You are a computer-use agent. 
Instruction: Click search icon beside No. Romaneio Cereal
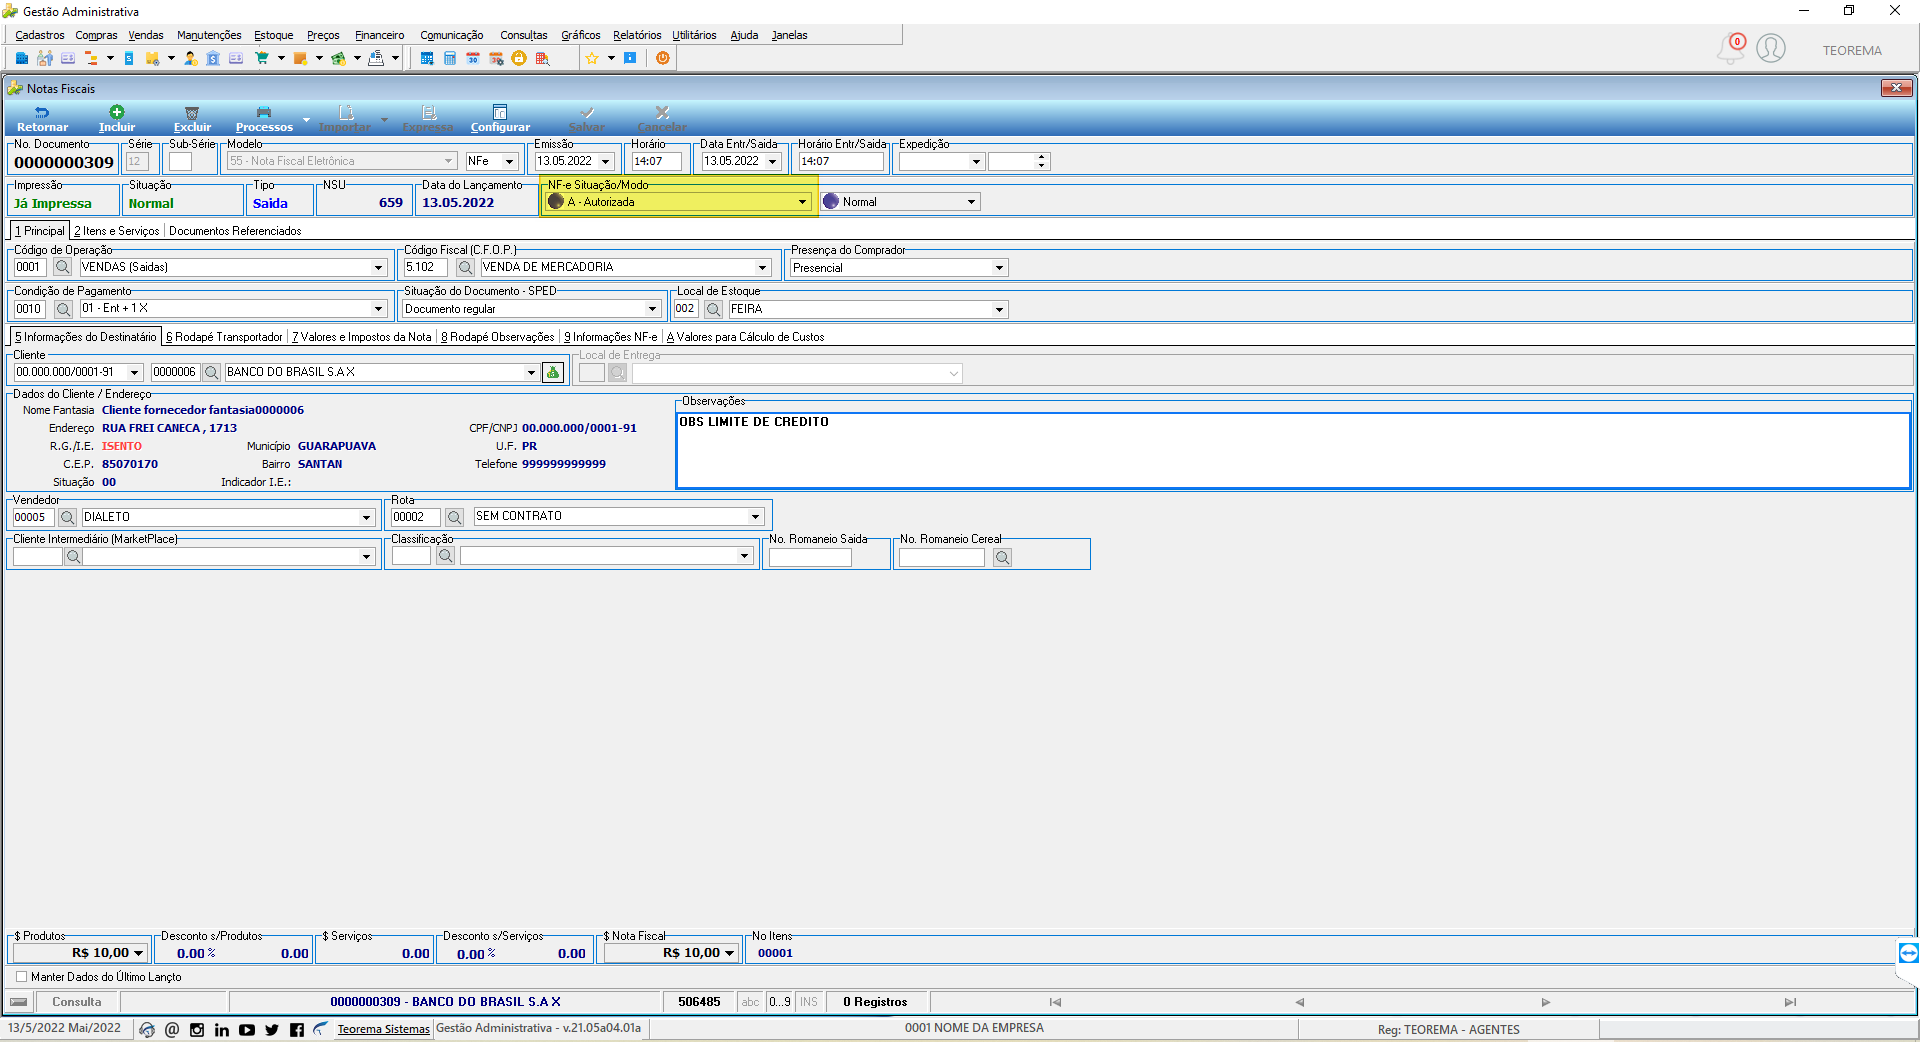(x=1002, y=557)
